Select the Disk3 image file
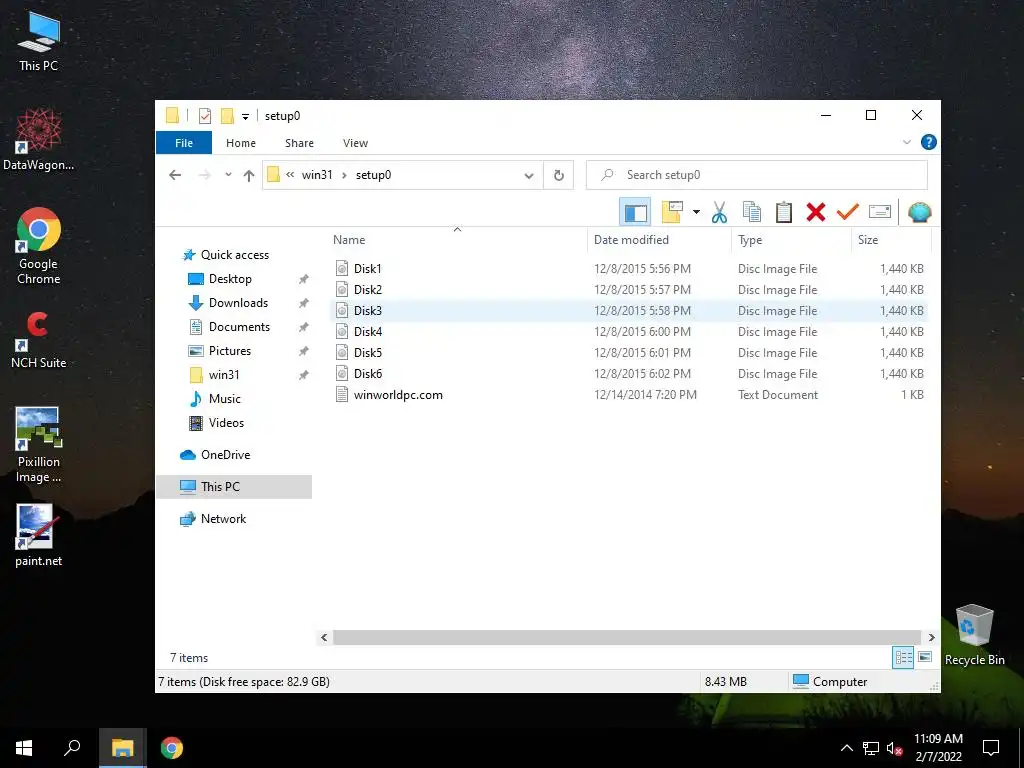 pyautogui.click(x=368, y=310)
